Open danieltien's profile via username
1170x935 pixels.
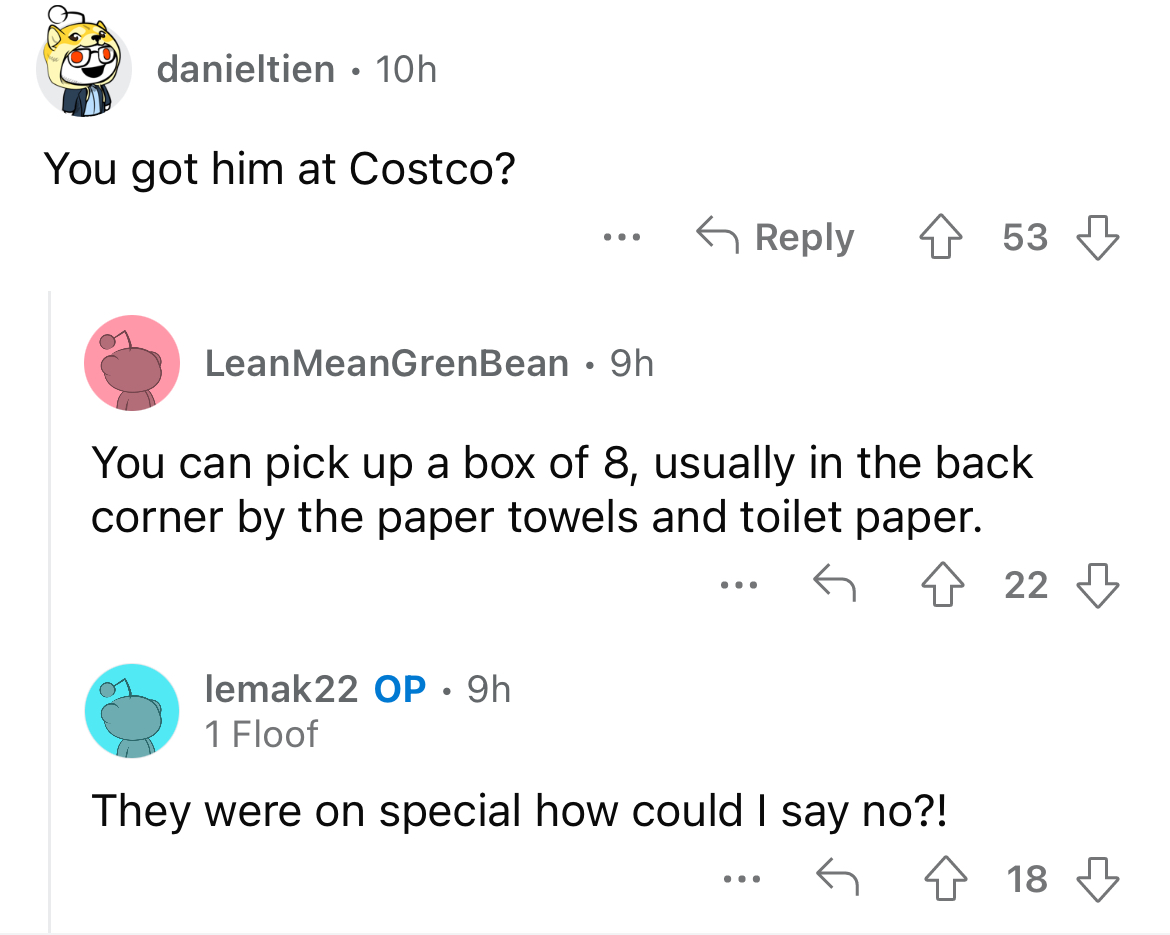pyautogui.click(x=245, y=69)
